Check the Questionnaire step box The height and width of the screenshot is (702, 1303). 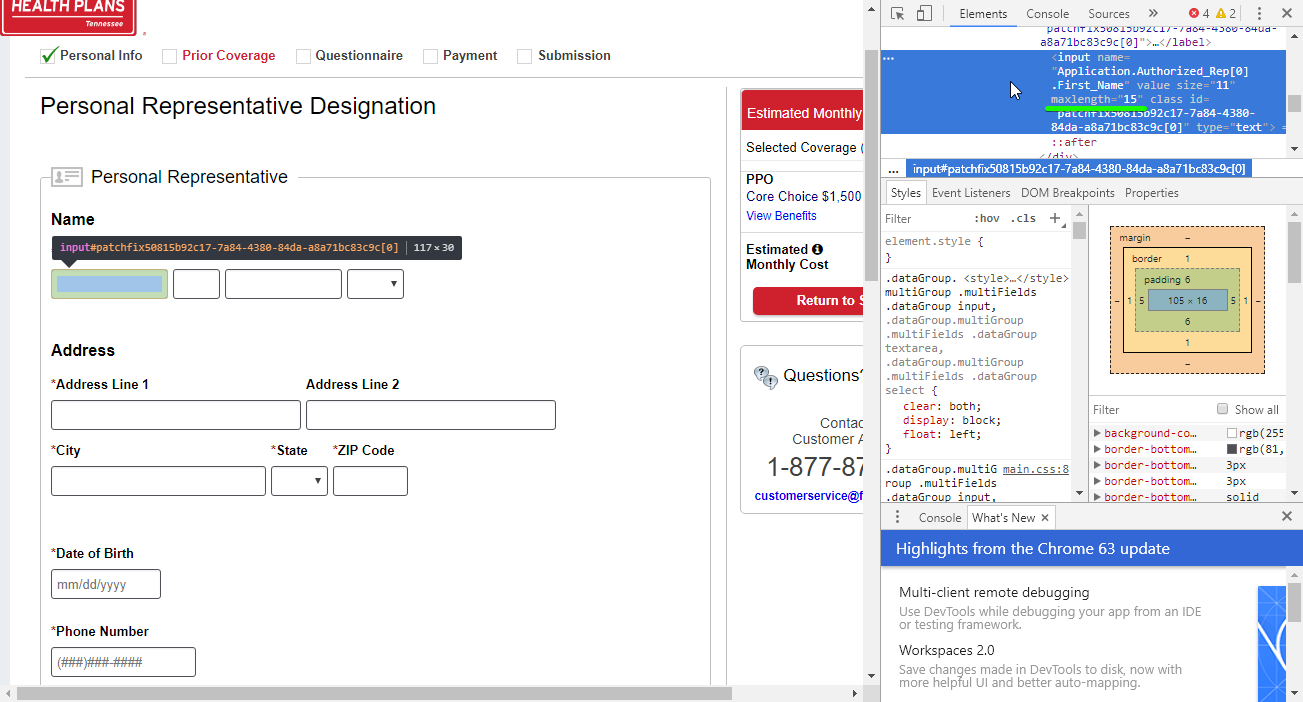[303, 56]
